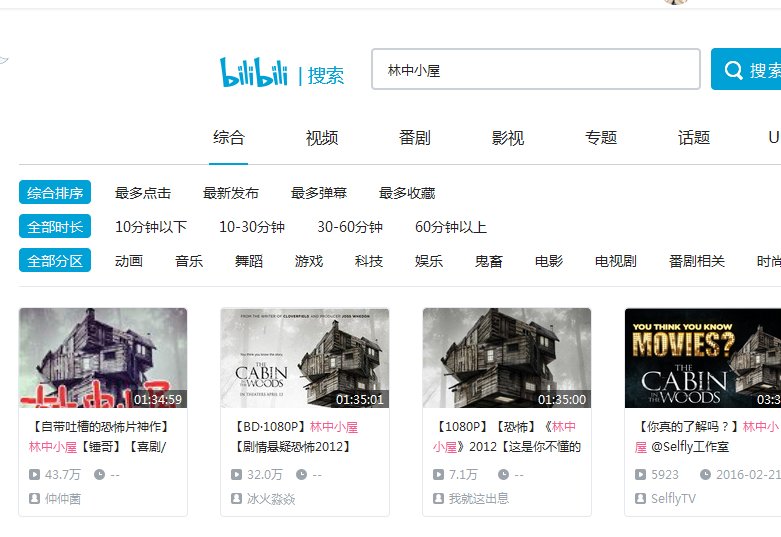Viewport: 781px width, 537px height.
Task: Open video title 【BD·1080P】林中小屋
Action: (295, 437)
